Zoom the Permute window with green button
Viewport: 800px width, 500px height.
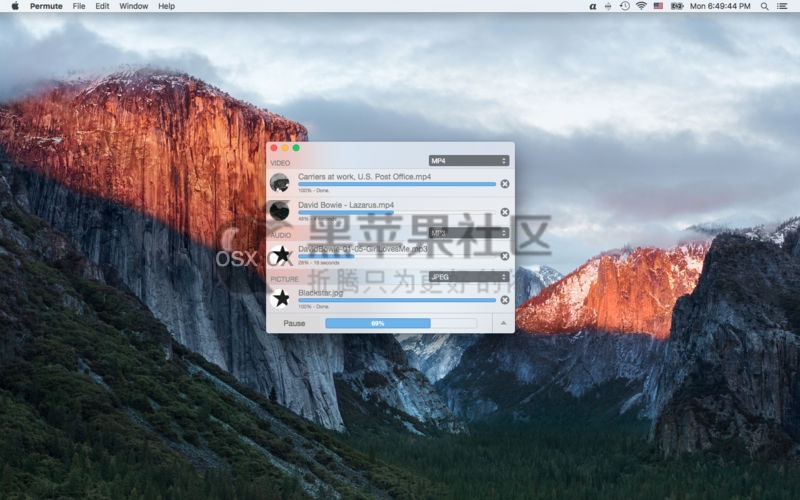[x=296, y=148]
